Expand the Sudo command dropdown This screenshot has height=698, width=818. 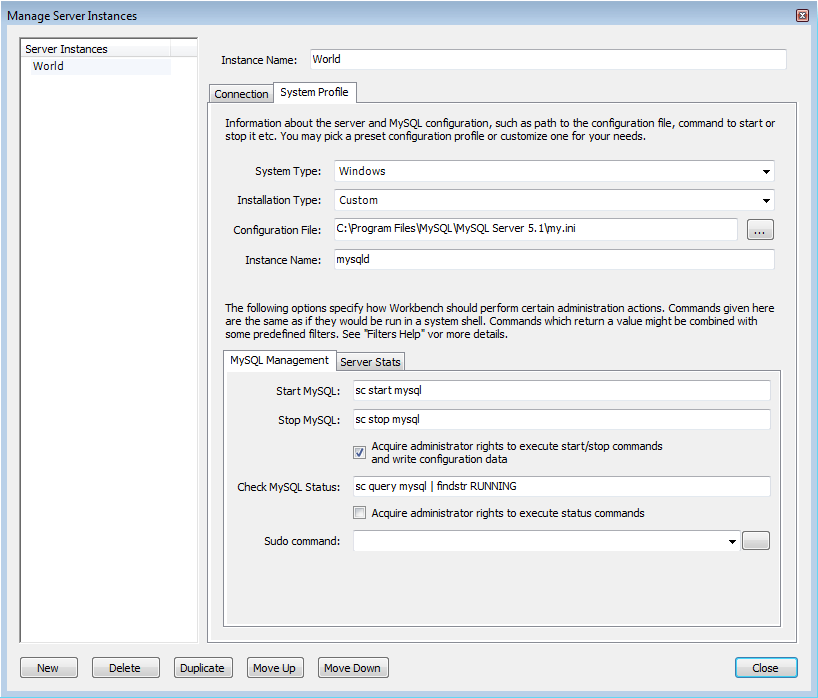tap(729, 540)
